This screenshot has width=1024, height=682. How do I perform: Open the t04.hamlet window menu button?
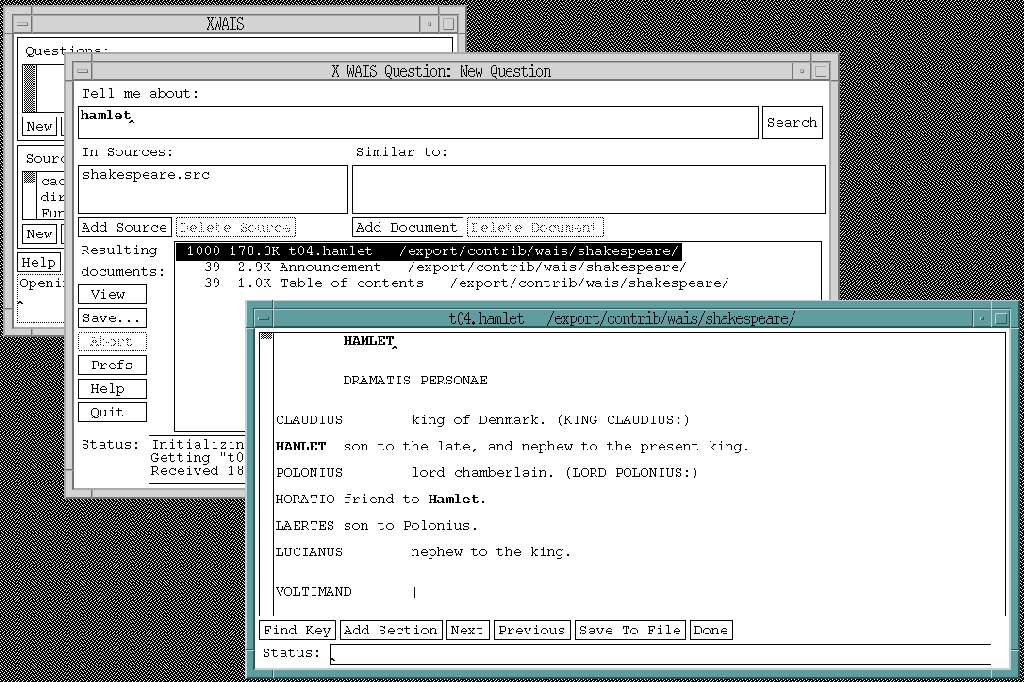pos(262,319)
